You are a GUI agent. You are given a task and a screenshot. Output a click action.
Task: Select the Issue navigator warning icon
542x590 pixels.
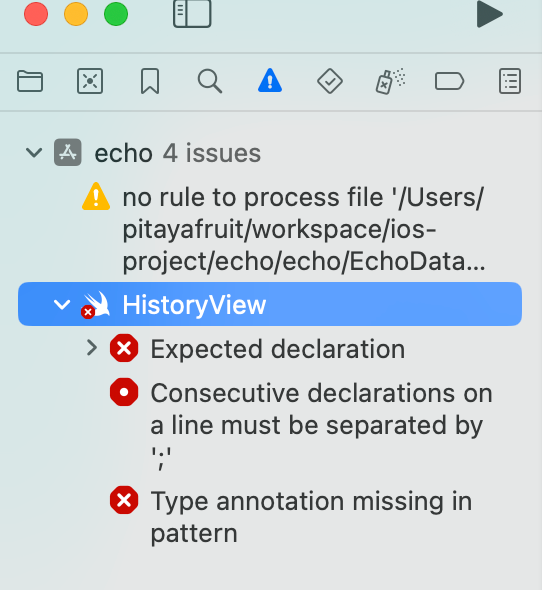pos(270,80)
